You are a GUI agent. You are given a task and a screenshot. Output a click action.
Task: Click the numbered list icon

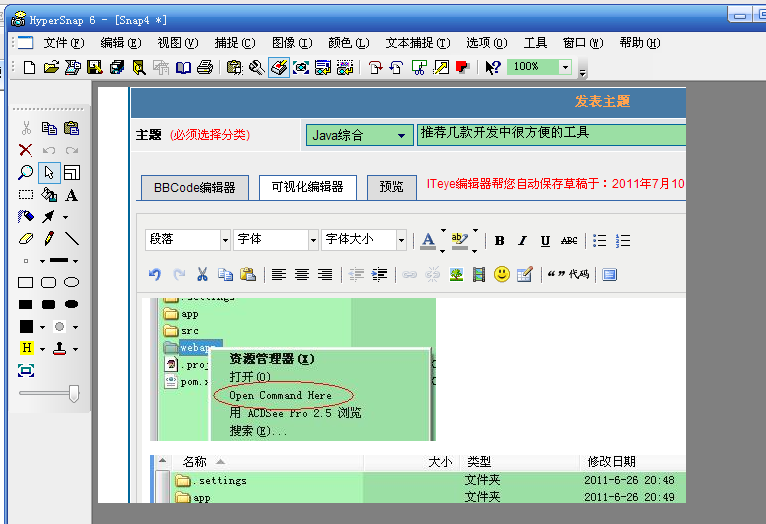click(x=623, y=241)
